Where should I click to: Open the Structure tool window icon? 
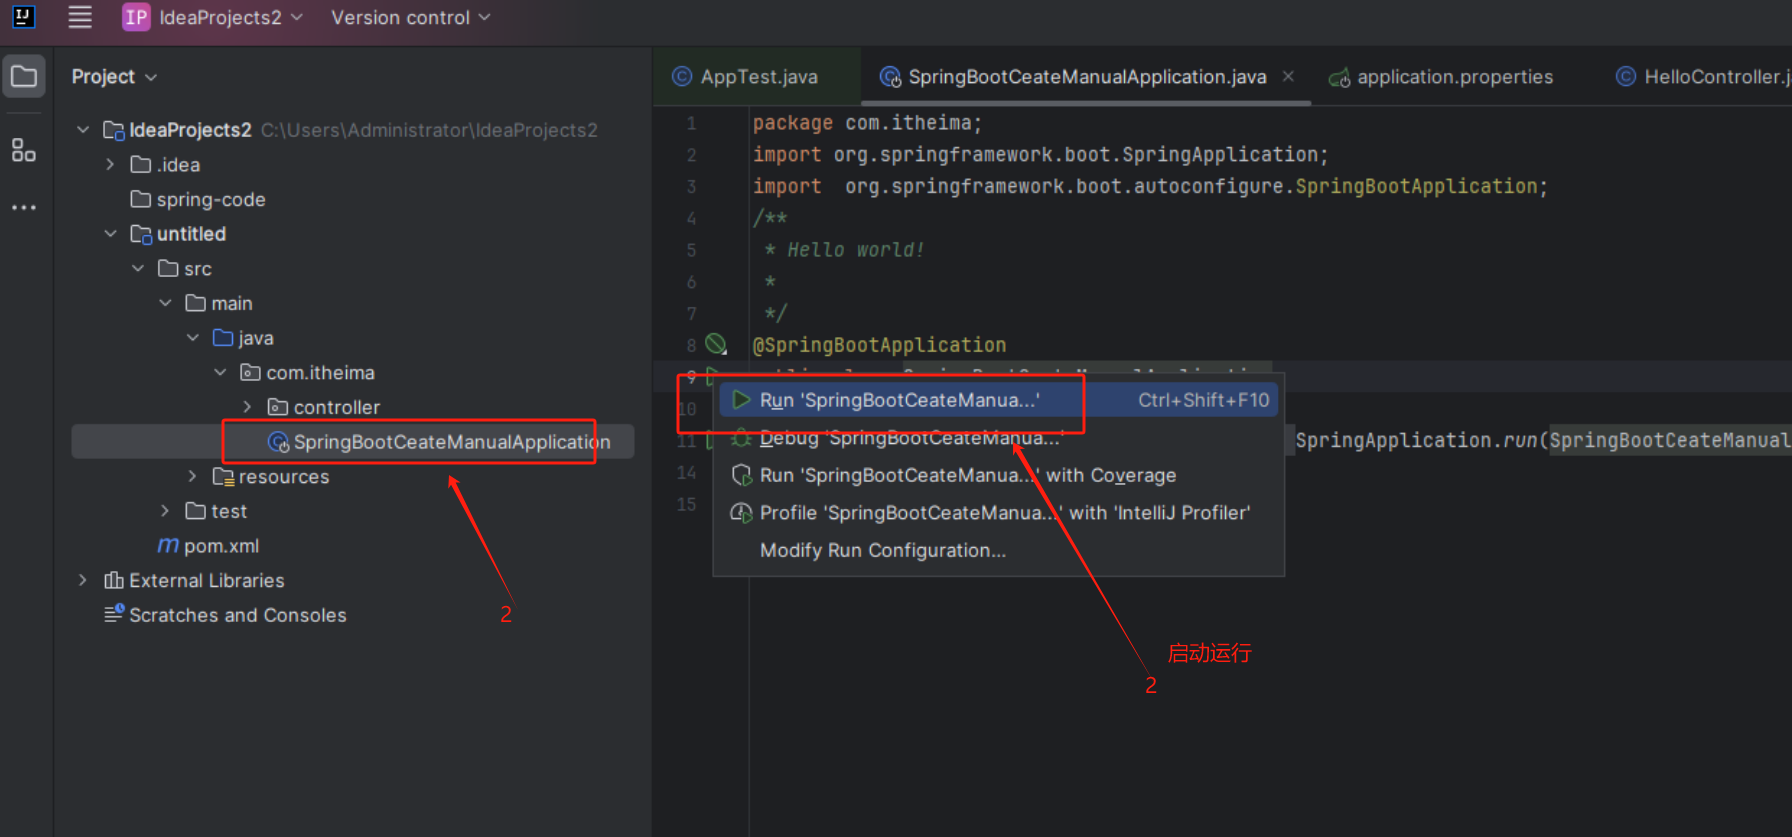[24, 150]
